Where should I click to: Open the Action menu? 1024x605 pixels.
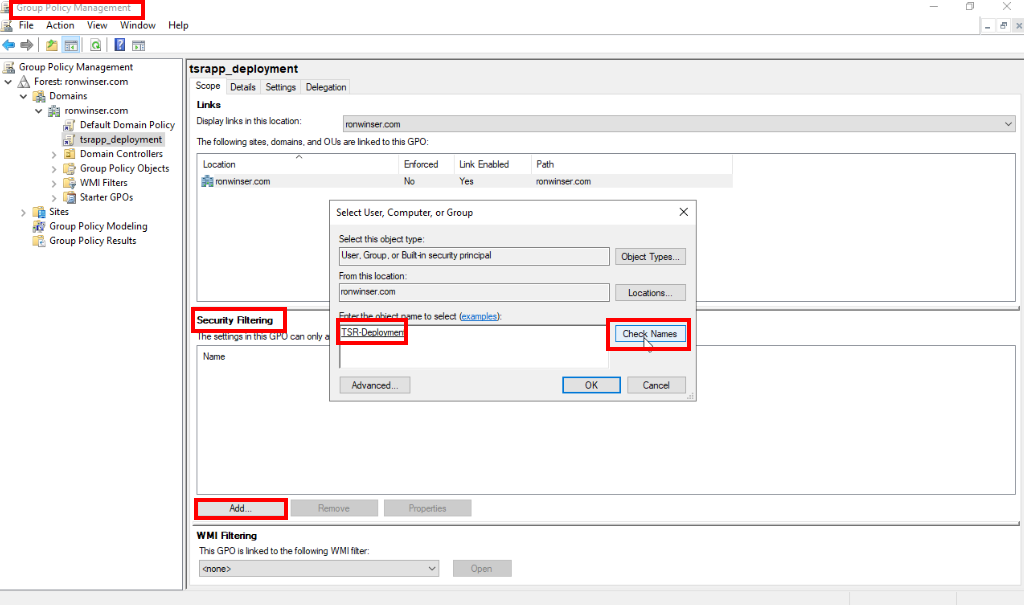60,25
